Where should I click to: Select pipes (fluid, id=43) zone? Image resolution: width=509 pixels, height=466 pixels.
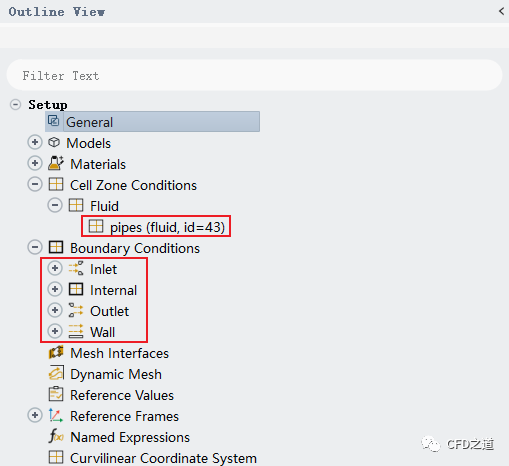pos(157,227)
